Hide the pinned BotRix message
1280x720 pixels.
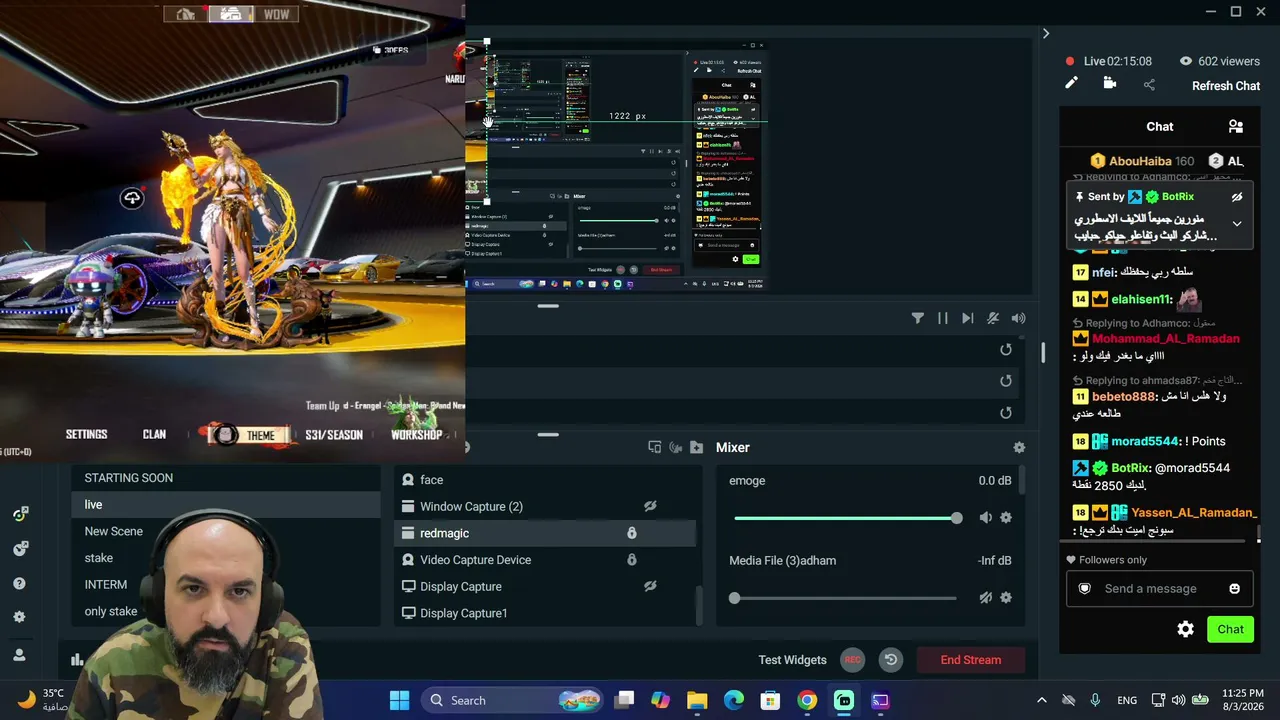pos(1237,197)
